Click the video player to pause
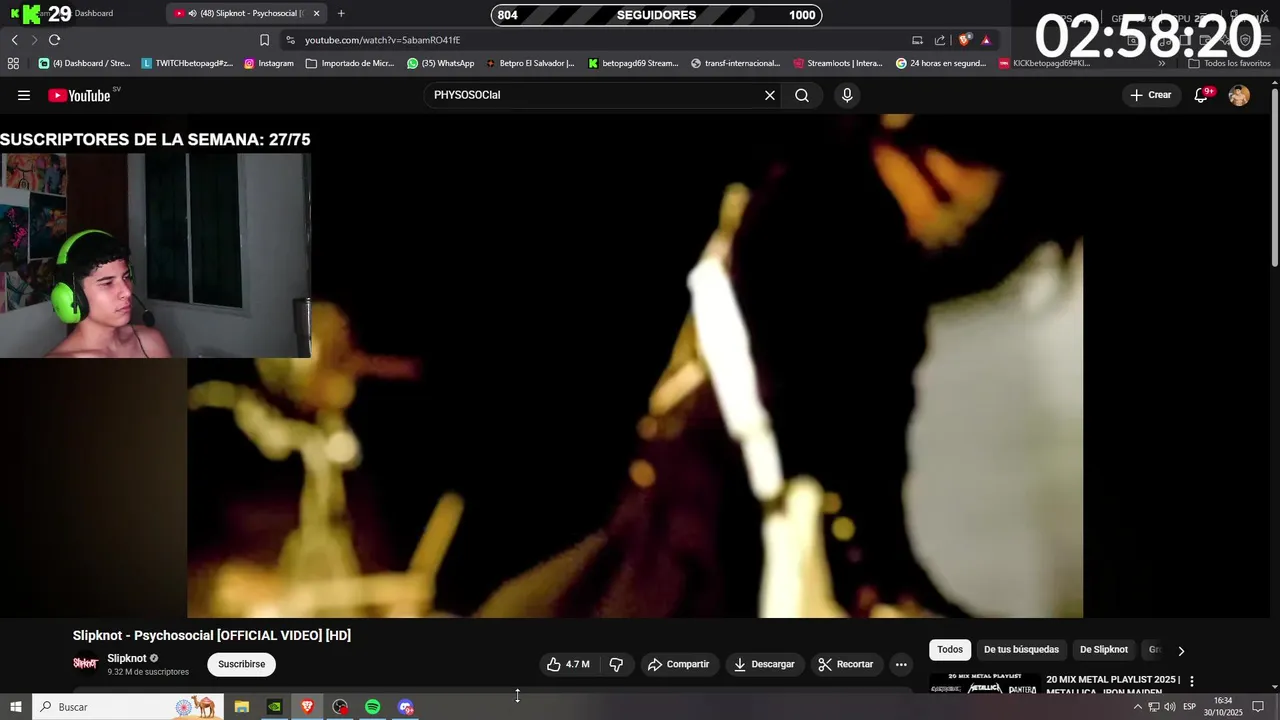 click(x=635, y=366)
